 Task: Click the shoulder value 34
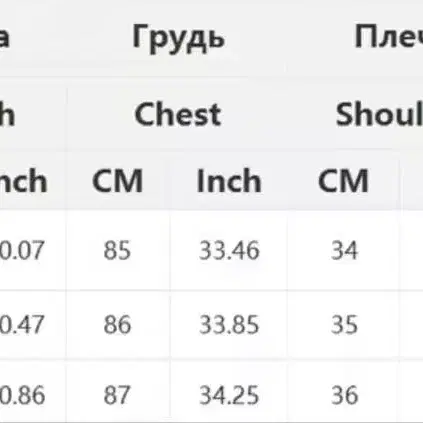tap(344, 250)
